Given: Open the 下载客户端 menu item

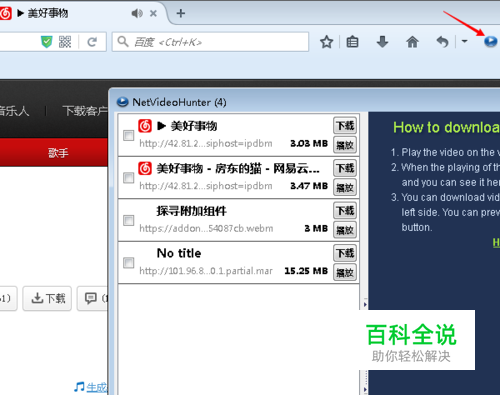Looking at the screenshot, I should click(85, 111).
